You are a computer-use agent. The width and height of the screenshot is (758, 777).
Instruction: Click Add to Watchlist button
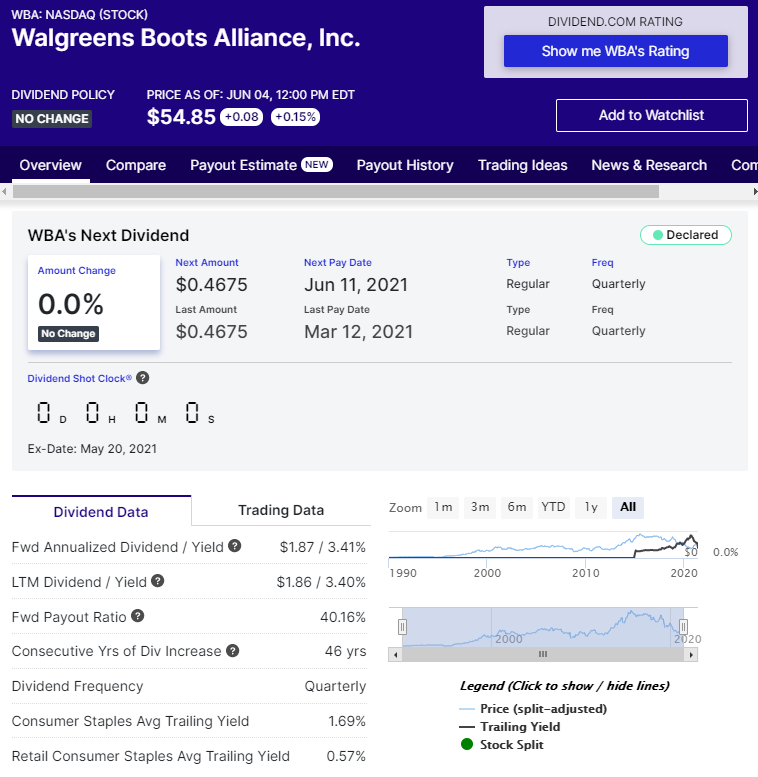[651, 115]
